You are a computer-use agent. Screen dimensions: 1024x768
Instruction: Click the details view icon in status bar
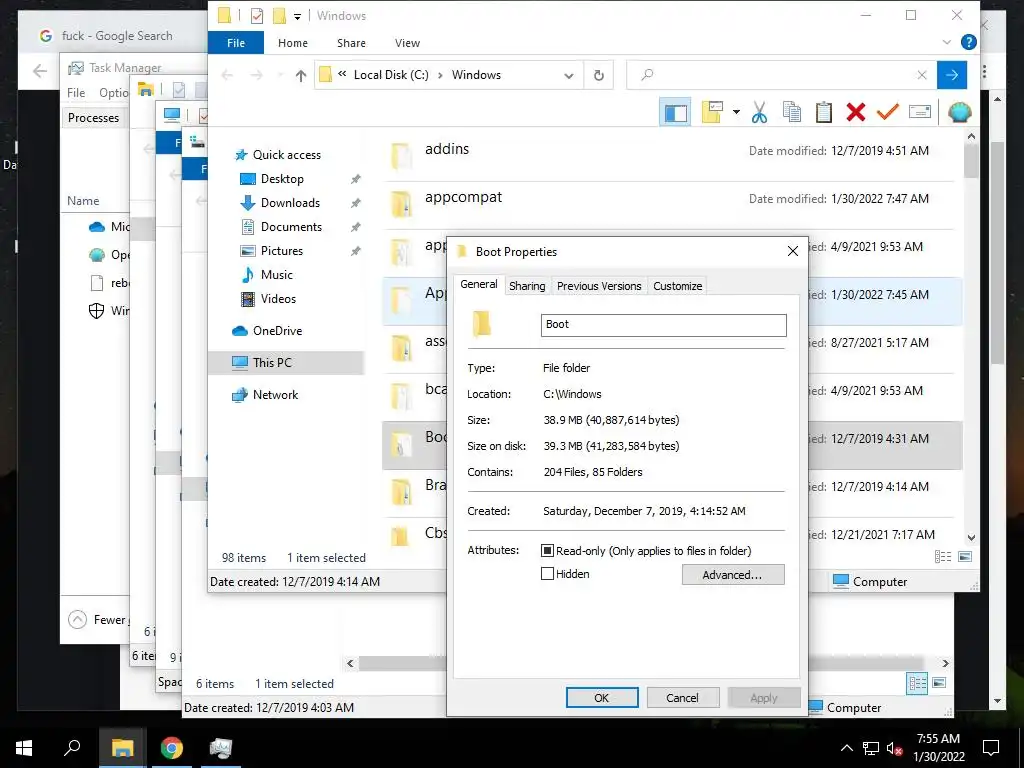click(942, 556)
